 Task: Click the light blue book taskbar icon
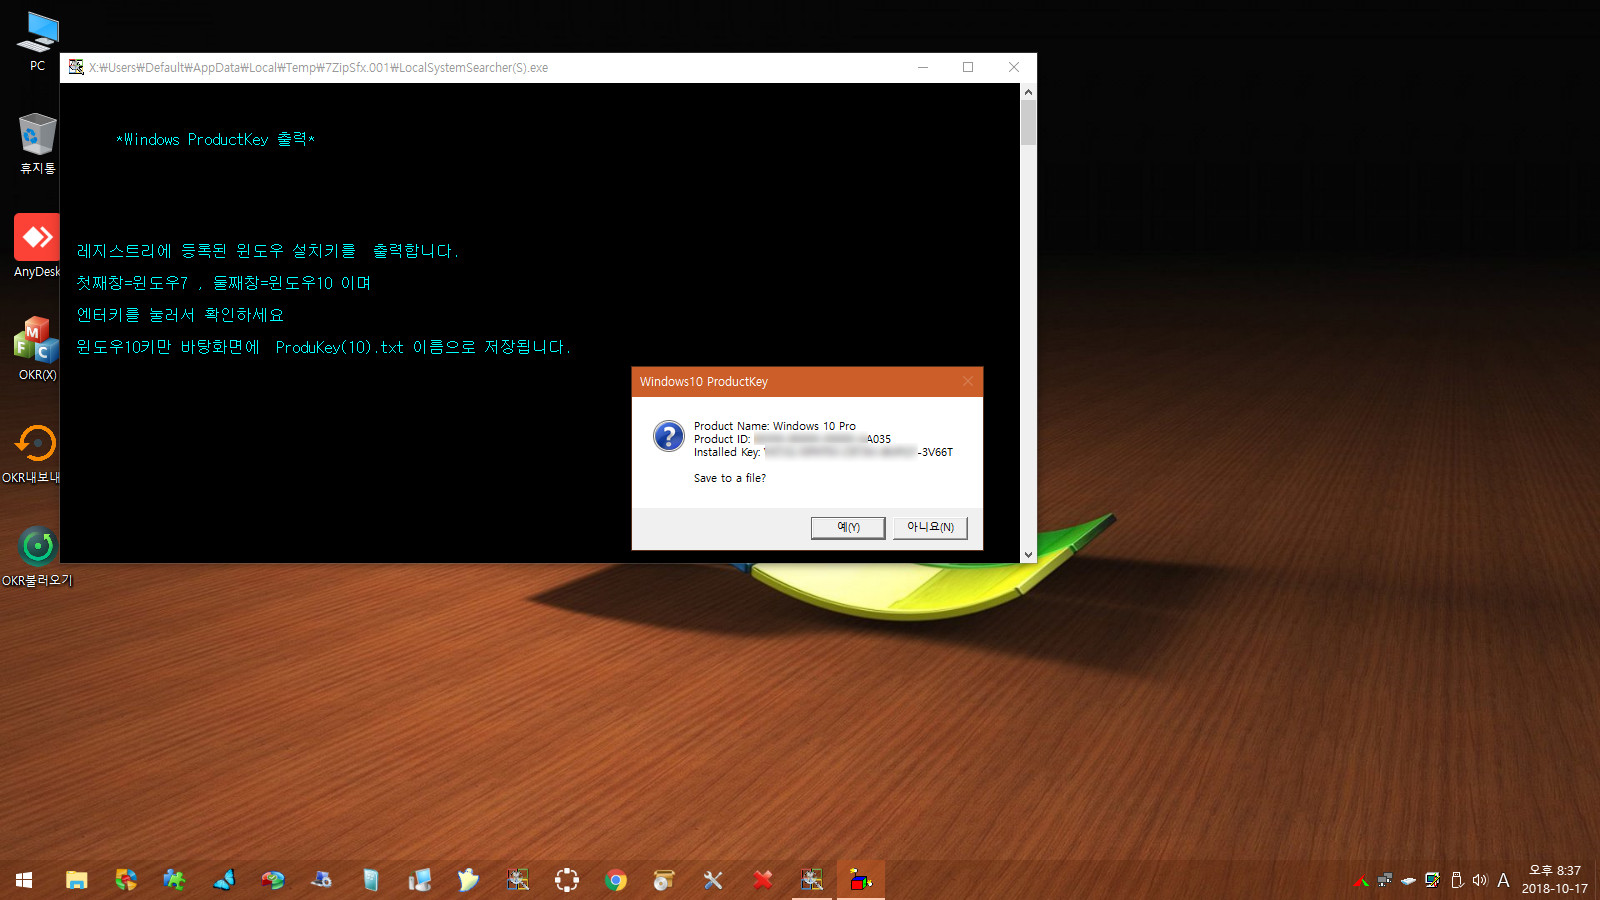(x=371, y=880)
